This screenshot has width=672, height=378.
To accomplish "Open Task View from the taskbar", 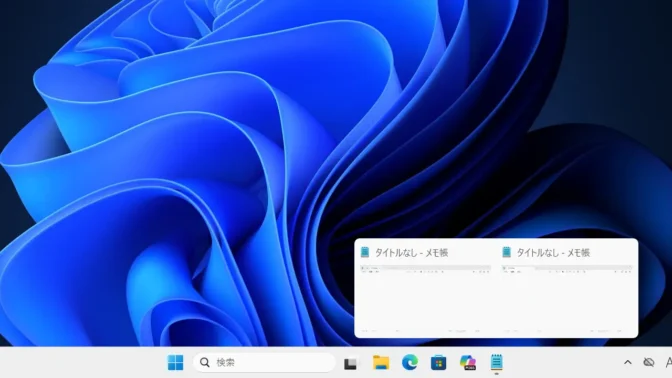I will (351, 363).
